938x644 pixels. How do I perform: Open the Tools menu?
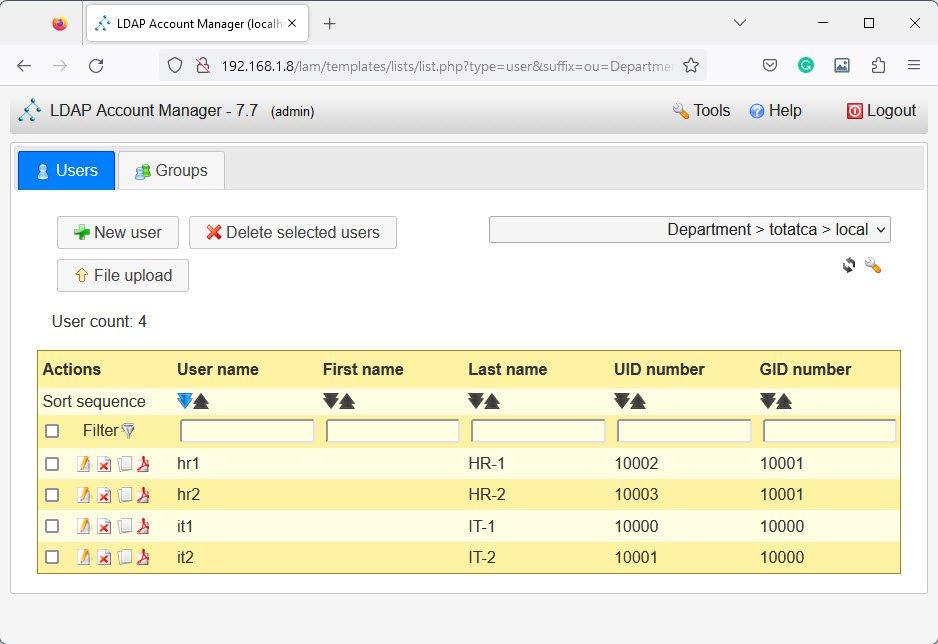click(x=701, y=111)
